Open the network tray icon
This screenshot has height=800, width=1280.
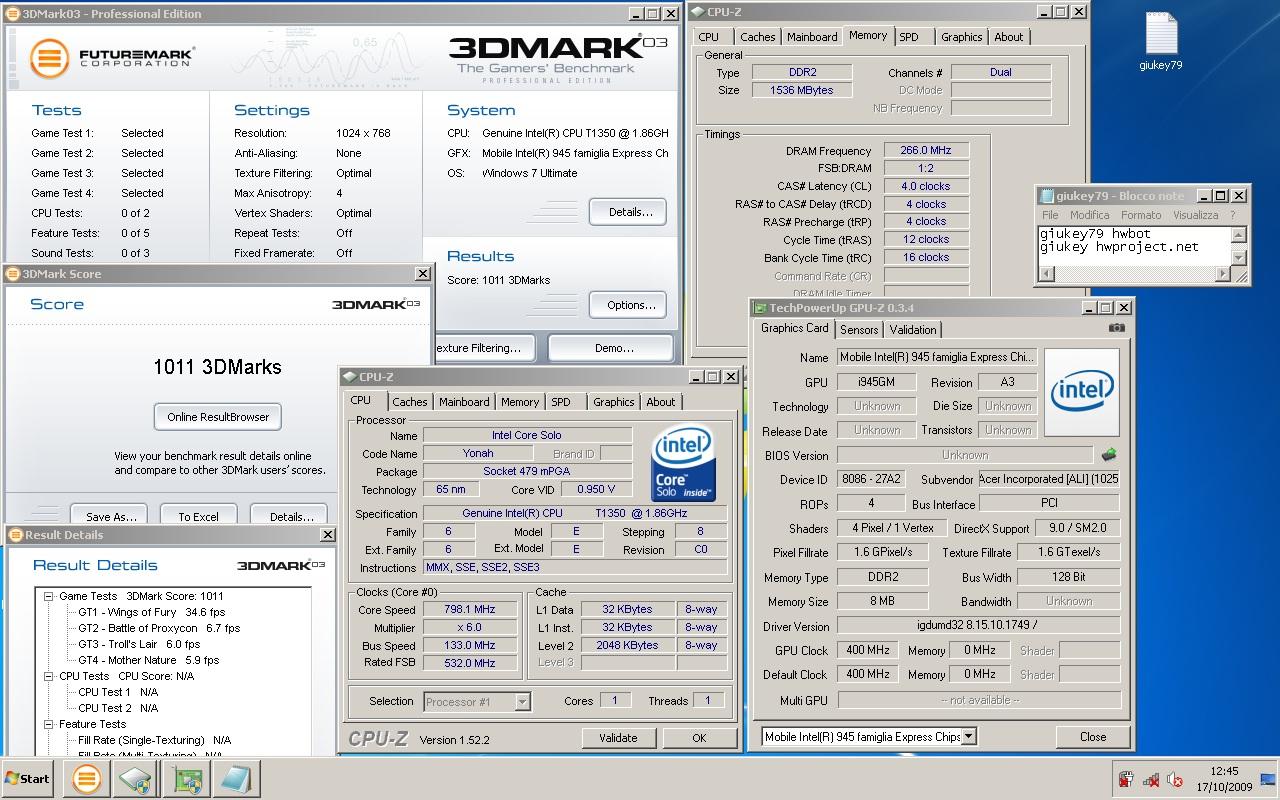click(1150, 779)
